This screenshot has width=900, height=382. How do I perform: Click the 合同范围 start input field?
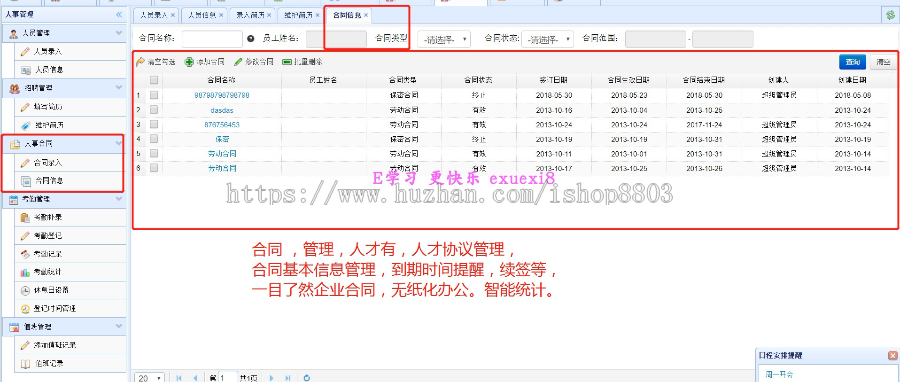coord(655,39)
